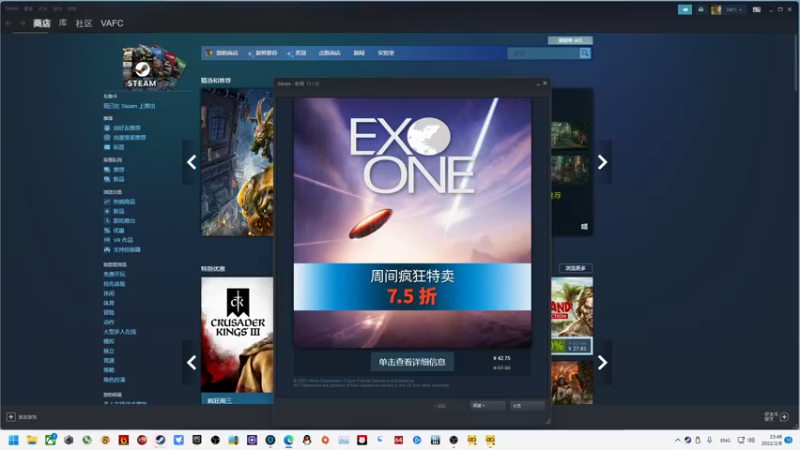Open 免费开玩 genre link
Image resolution: width=800 pixels, height=450 pixels.
pyautogui.click(x=114, y=274)
